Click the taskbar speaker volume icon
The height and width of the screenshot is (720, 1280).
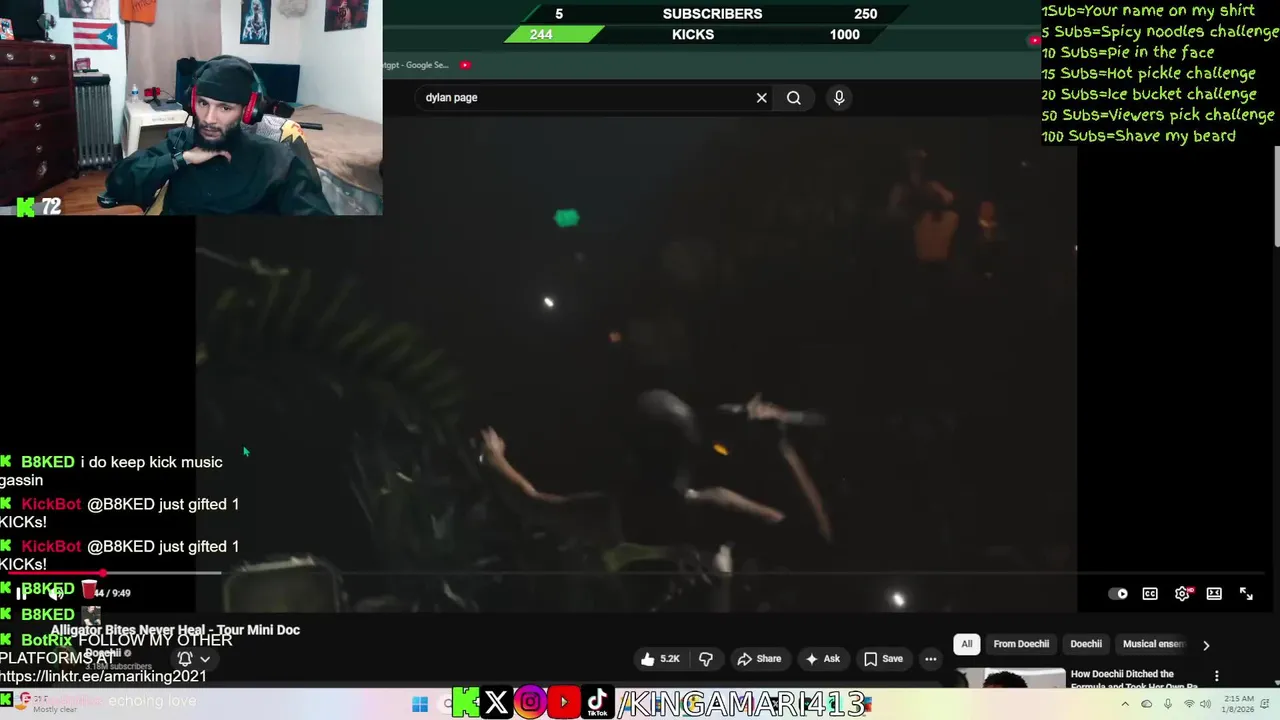click(1203, 704)
